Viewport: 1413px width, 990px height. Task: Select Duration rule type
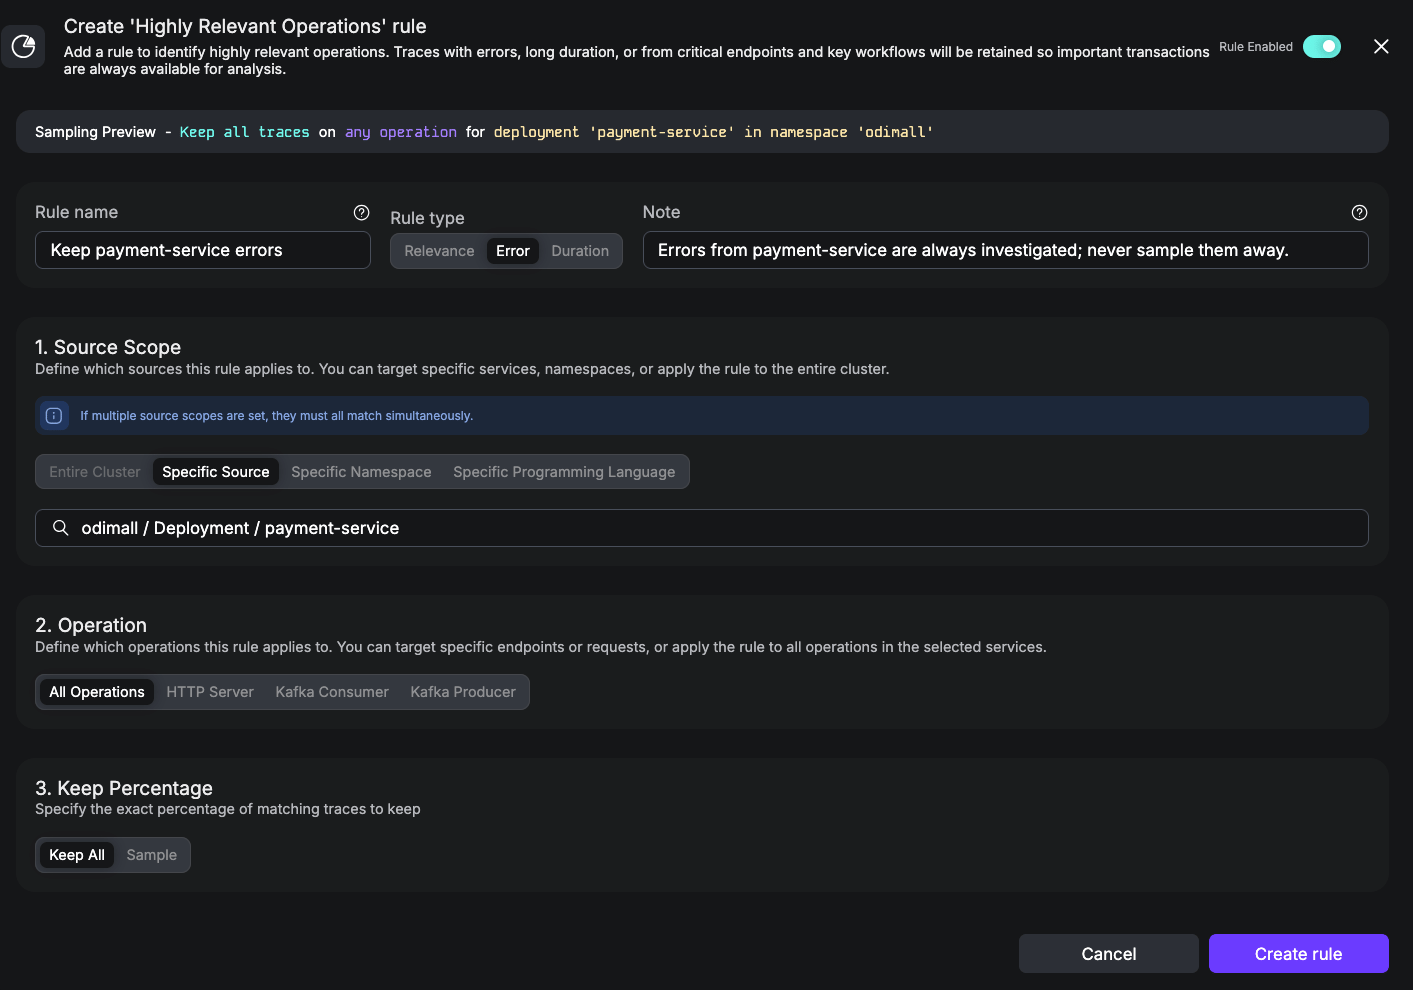[580, 251]
